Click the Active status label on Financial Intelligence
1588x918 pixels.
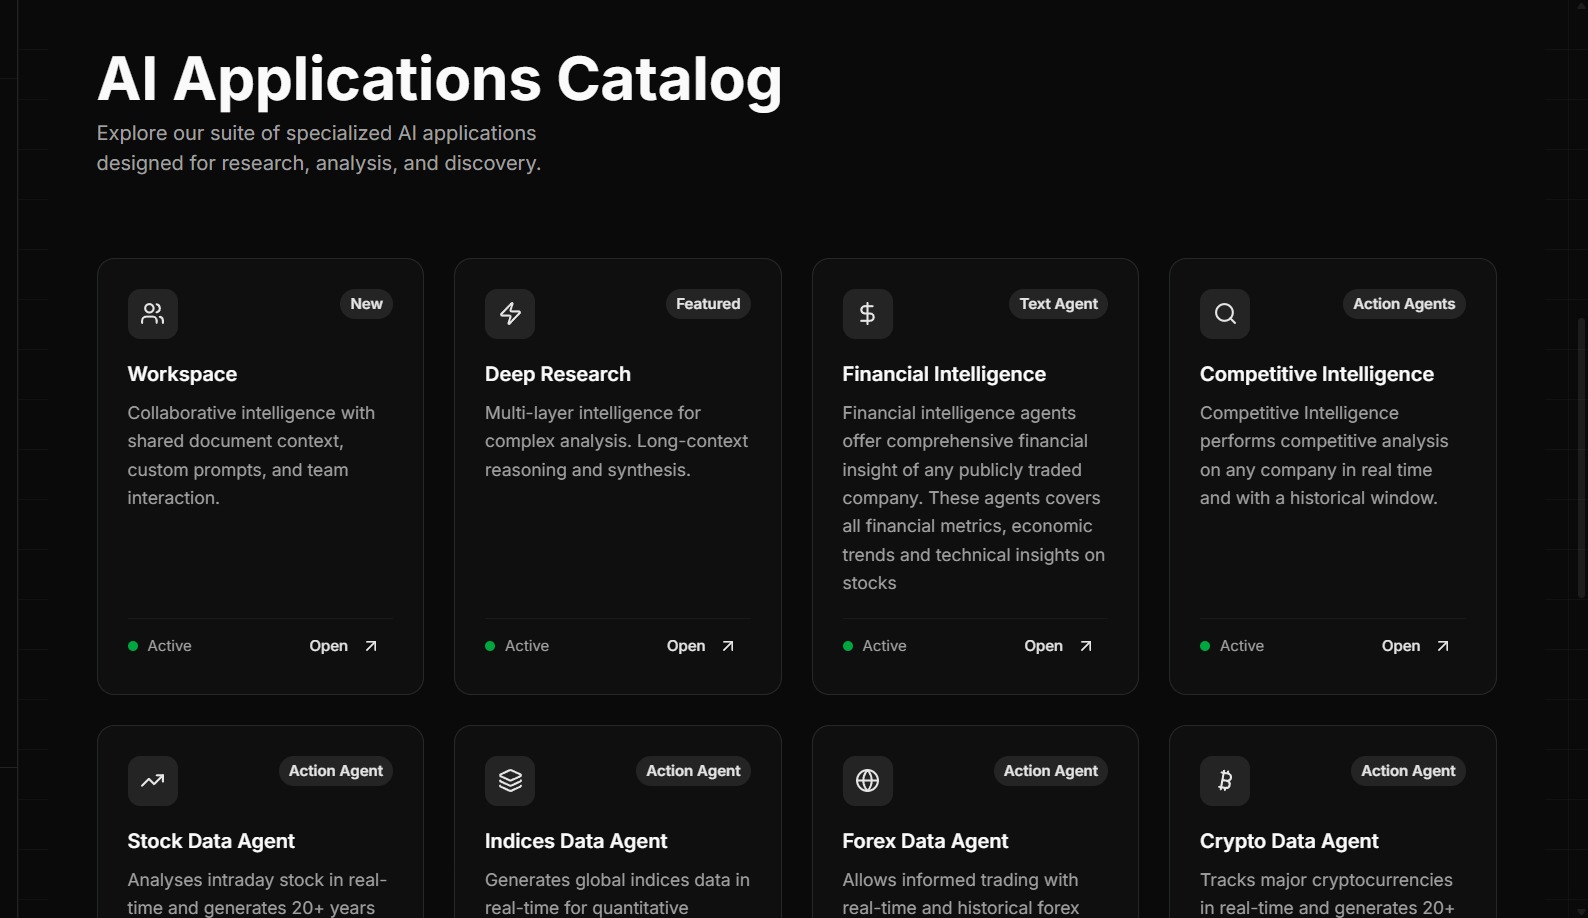point(884,646)
